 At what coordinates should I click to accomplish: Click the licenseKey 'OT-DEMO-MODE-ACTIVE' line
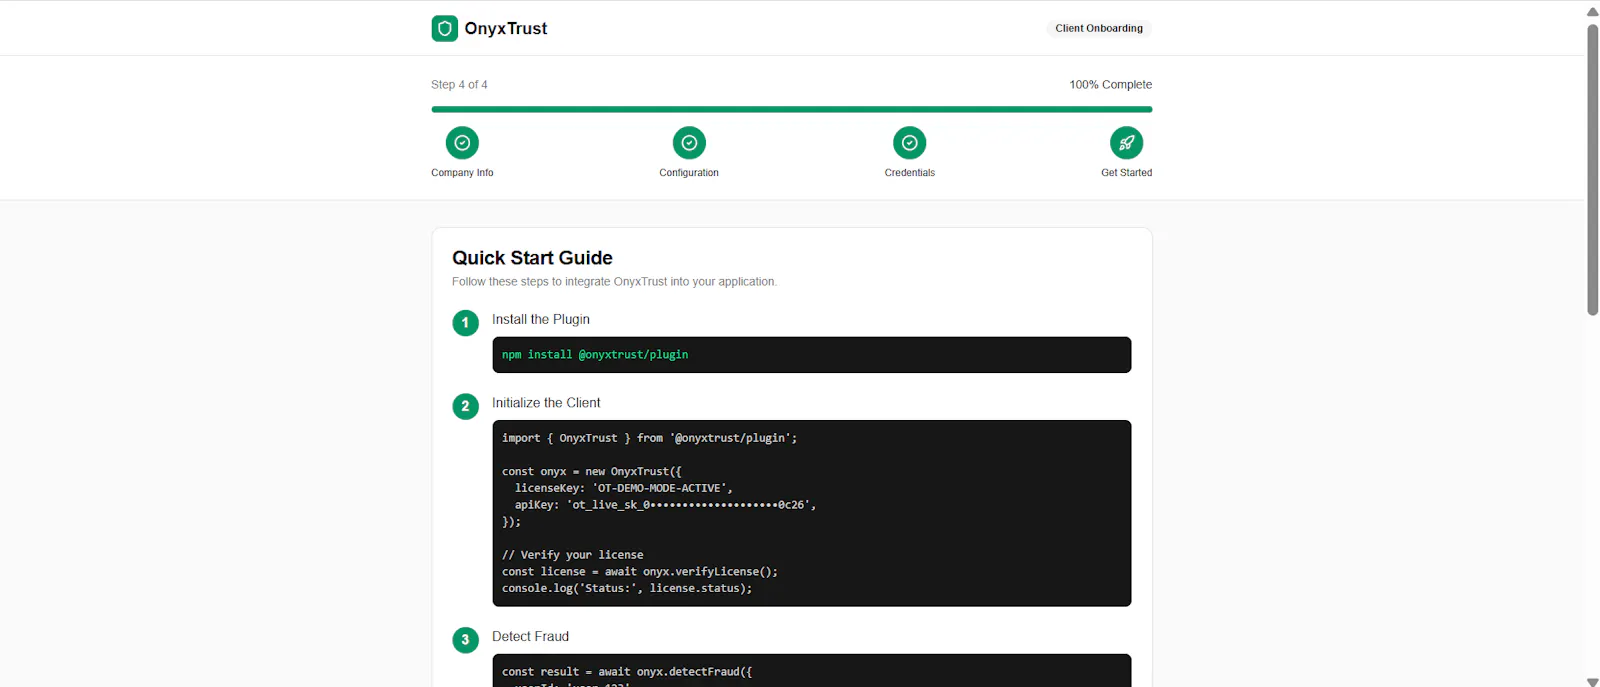pyautogui.click(x=624, y=488)
